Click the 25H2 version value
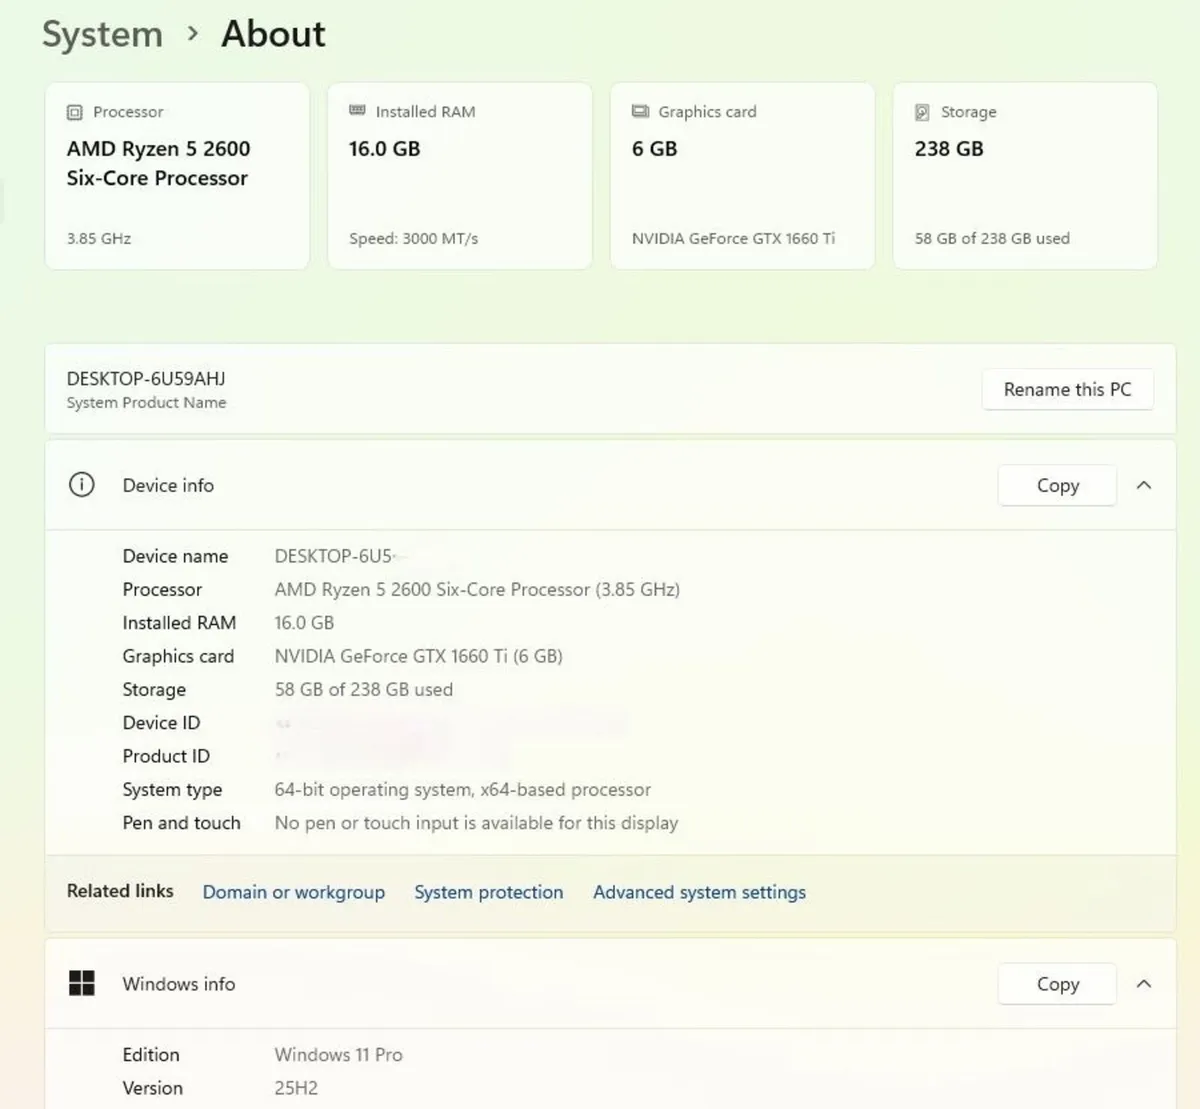 click(x=296, y=1088)
